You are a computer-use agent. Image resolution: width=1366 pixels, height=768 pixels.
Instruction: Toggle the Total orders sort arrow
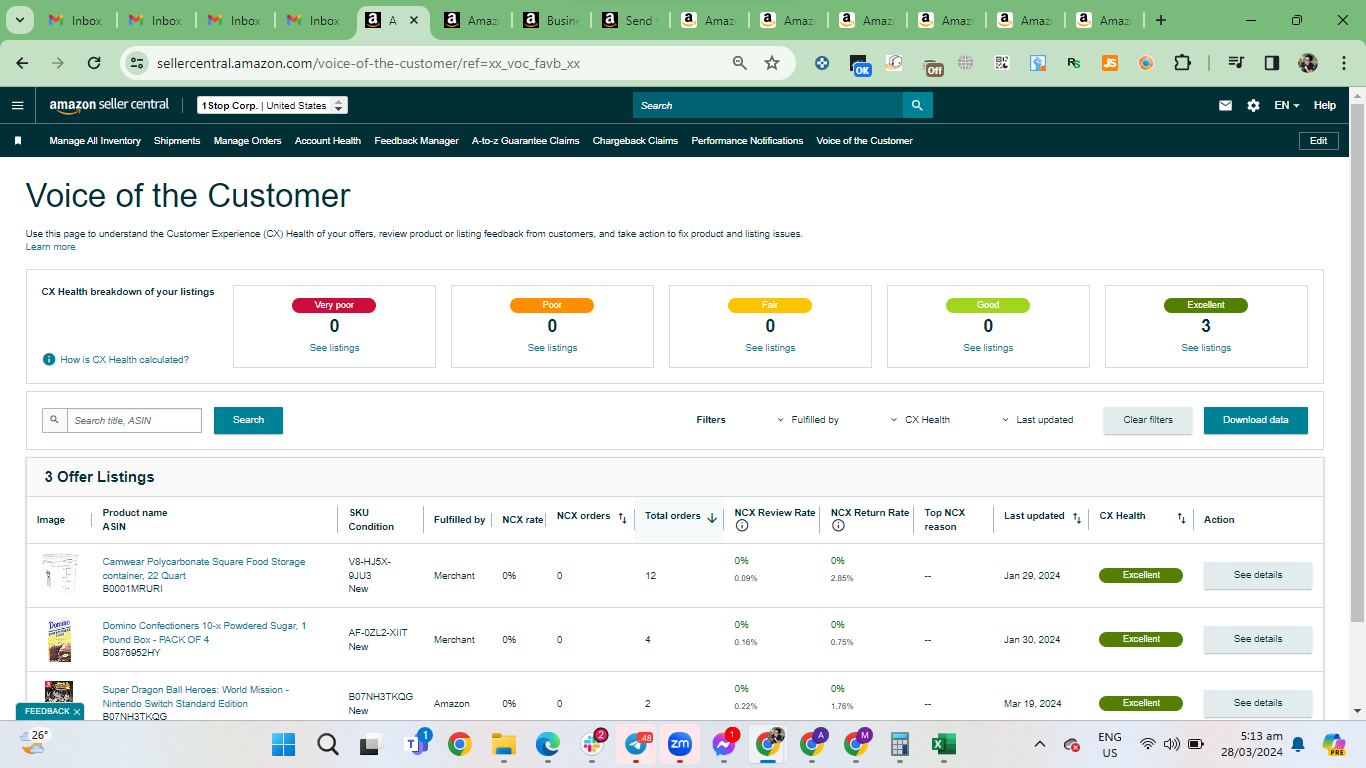tap(712, 518)
